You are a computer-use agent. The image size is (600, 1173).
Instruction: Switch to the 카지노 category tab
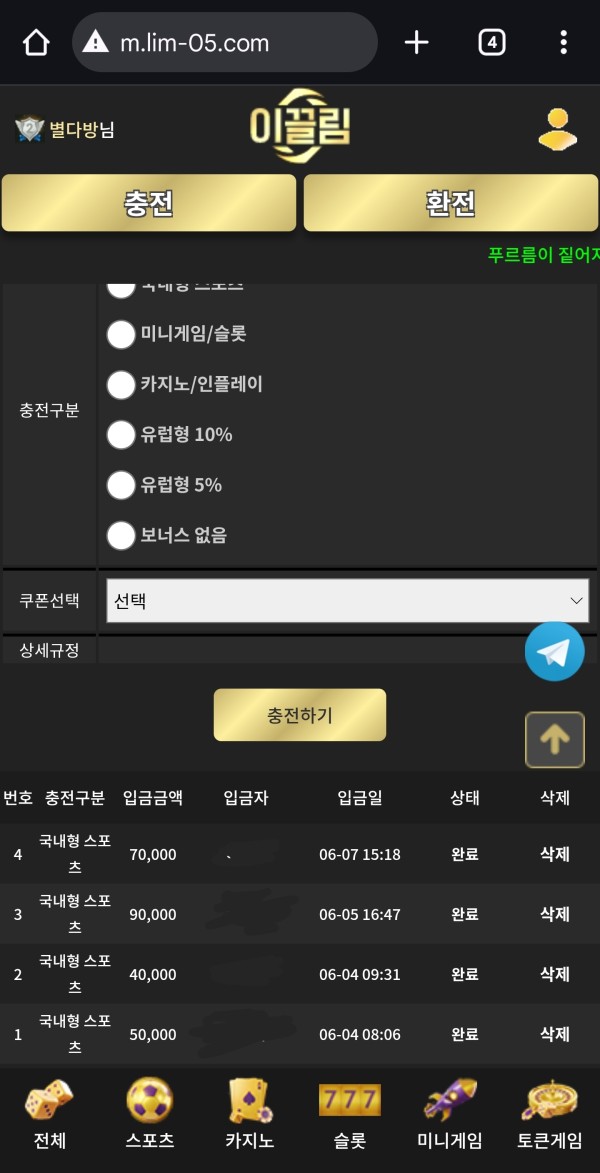pyautogui.click(x=250, y=1114)
